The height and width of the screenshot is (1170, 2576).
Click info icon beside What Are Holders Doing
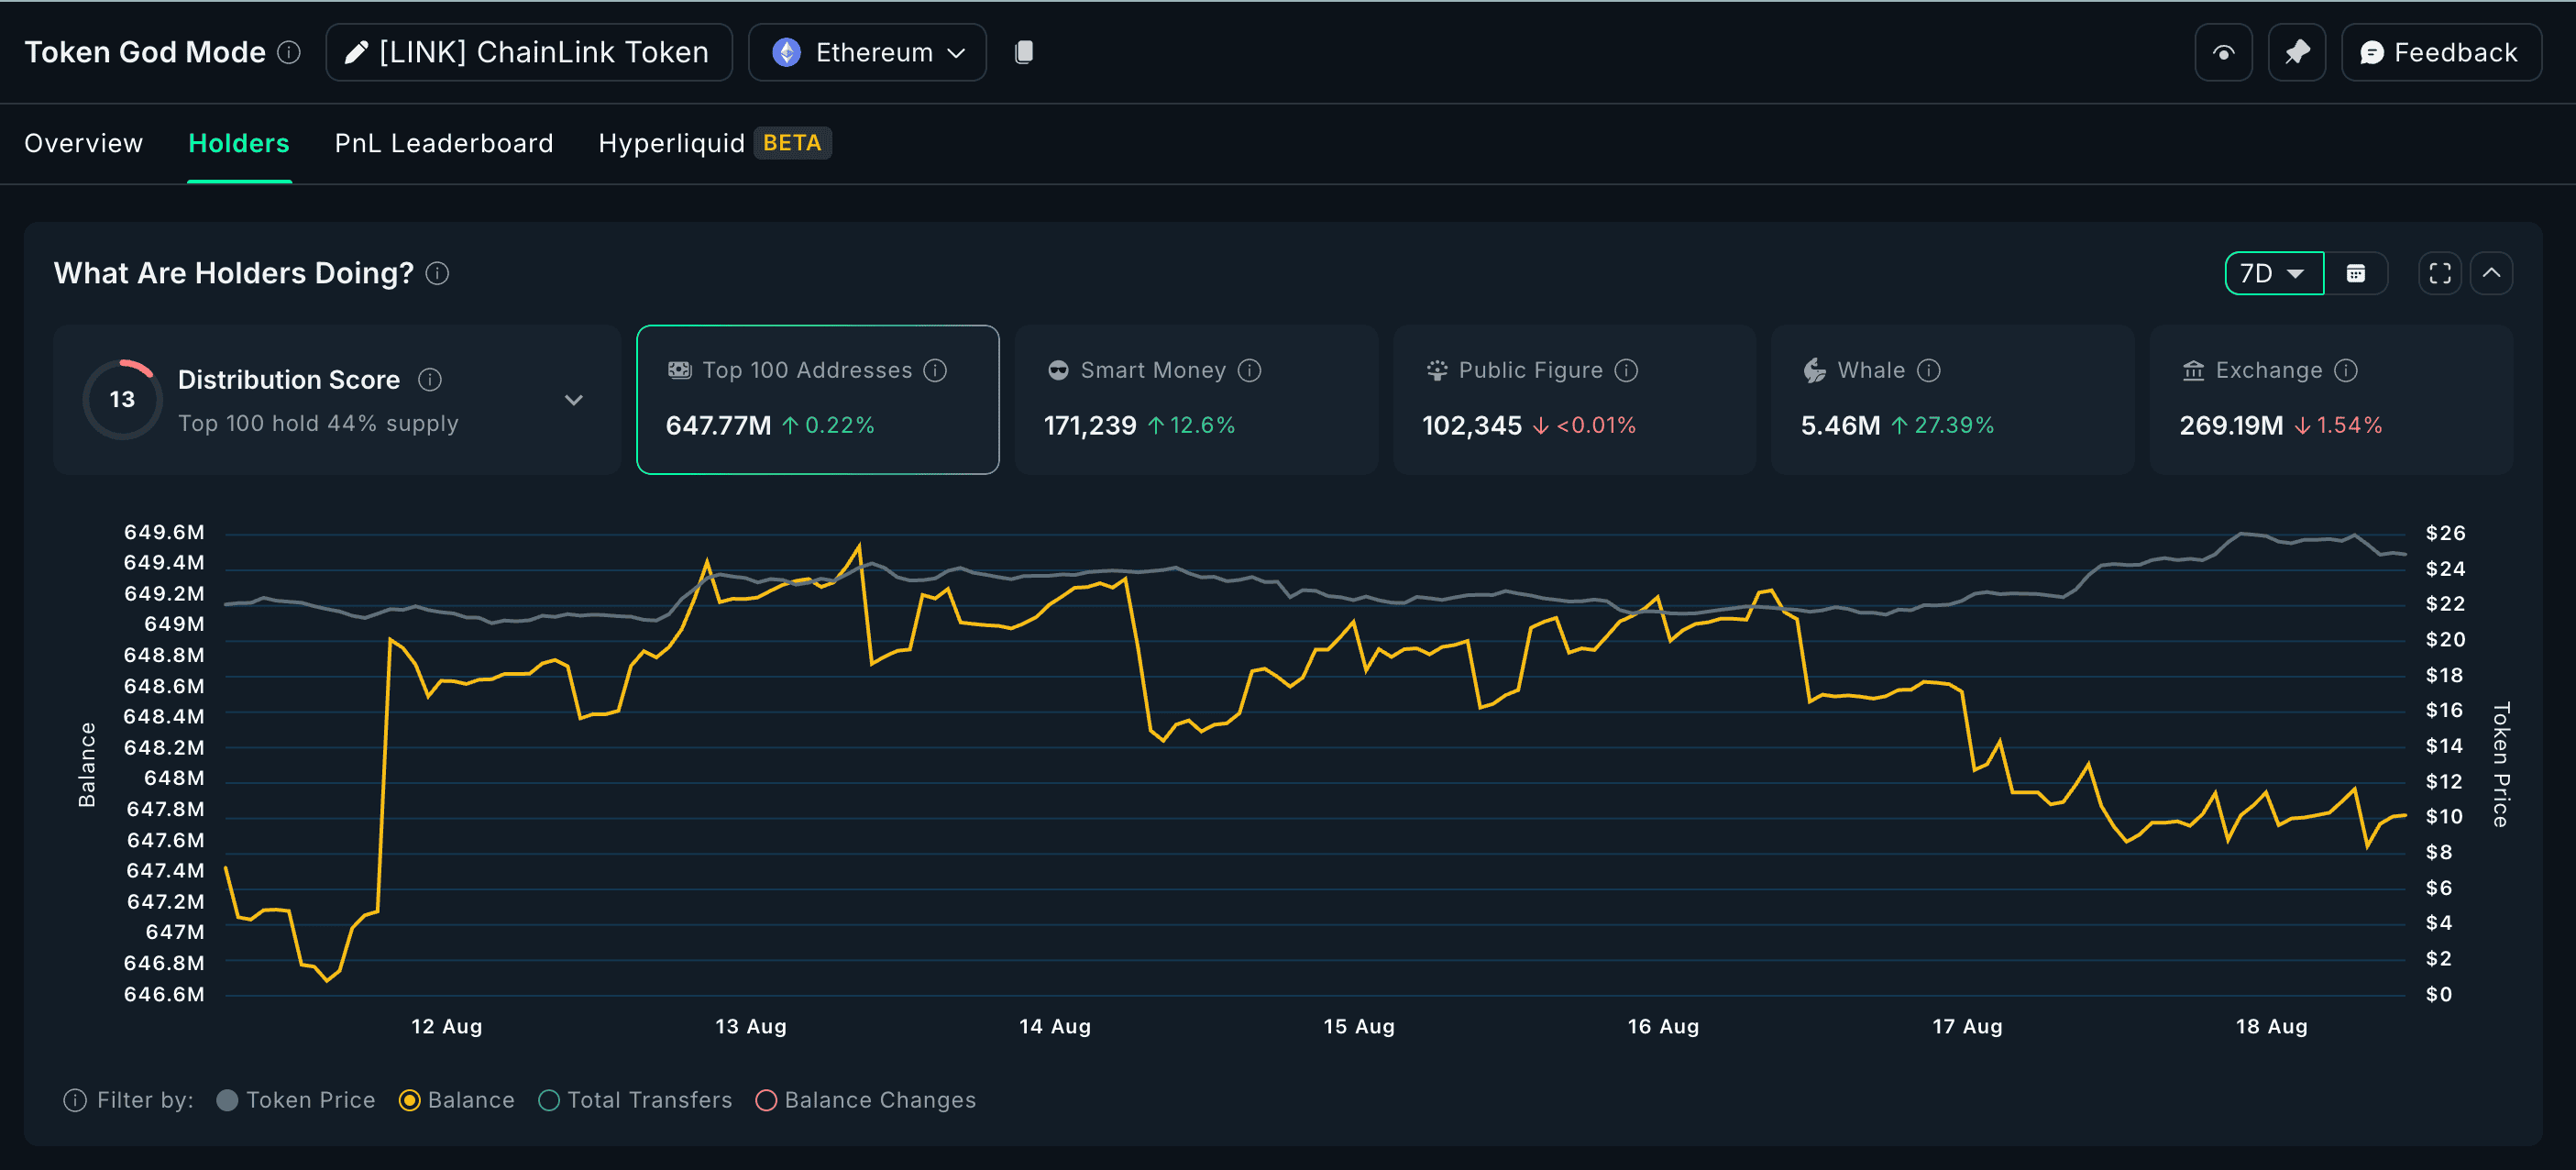[437, 274]
